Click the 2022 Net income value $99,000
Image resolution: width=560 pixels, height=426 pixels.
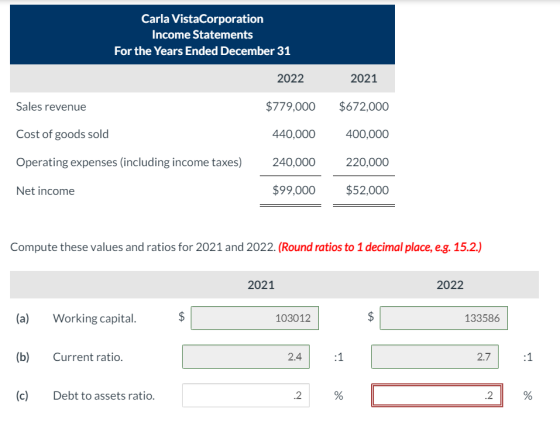tap(294, 190)
